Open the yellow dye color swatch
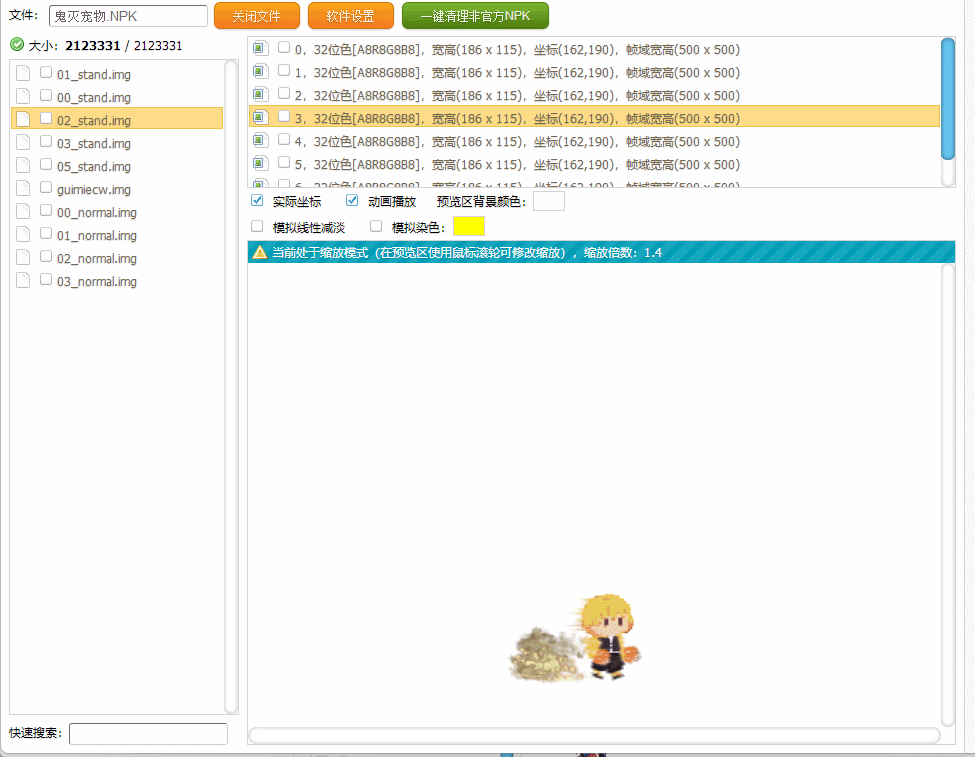Image resolution: width=975 pixels, height=757 pixels. pos(469,226)
